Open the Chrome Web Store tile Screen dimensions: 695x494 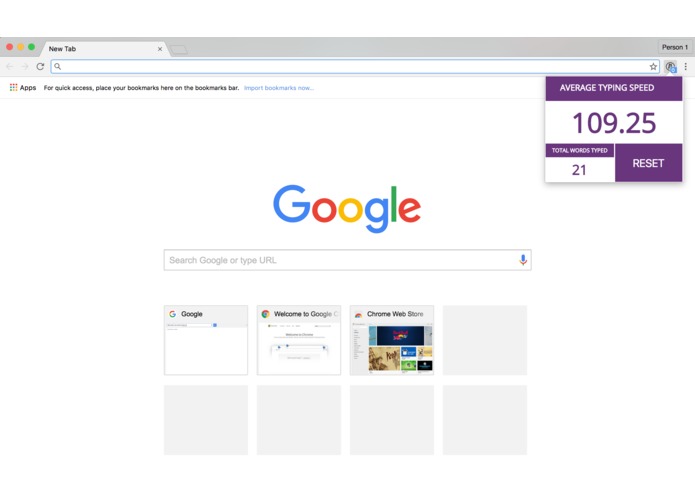392,340
